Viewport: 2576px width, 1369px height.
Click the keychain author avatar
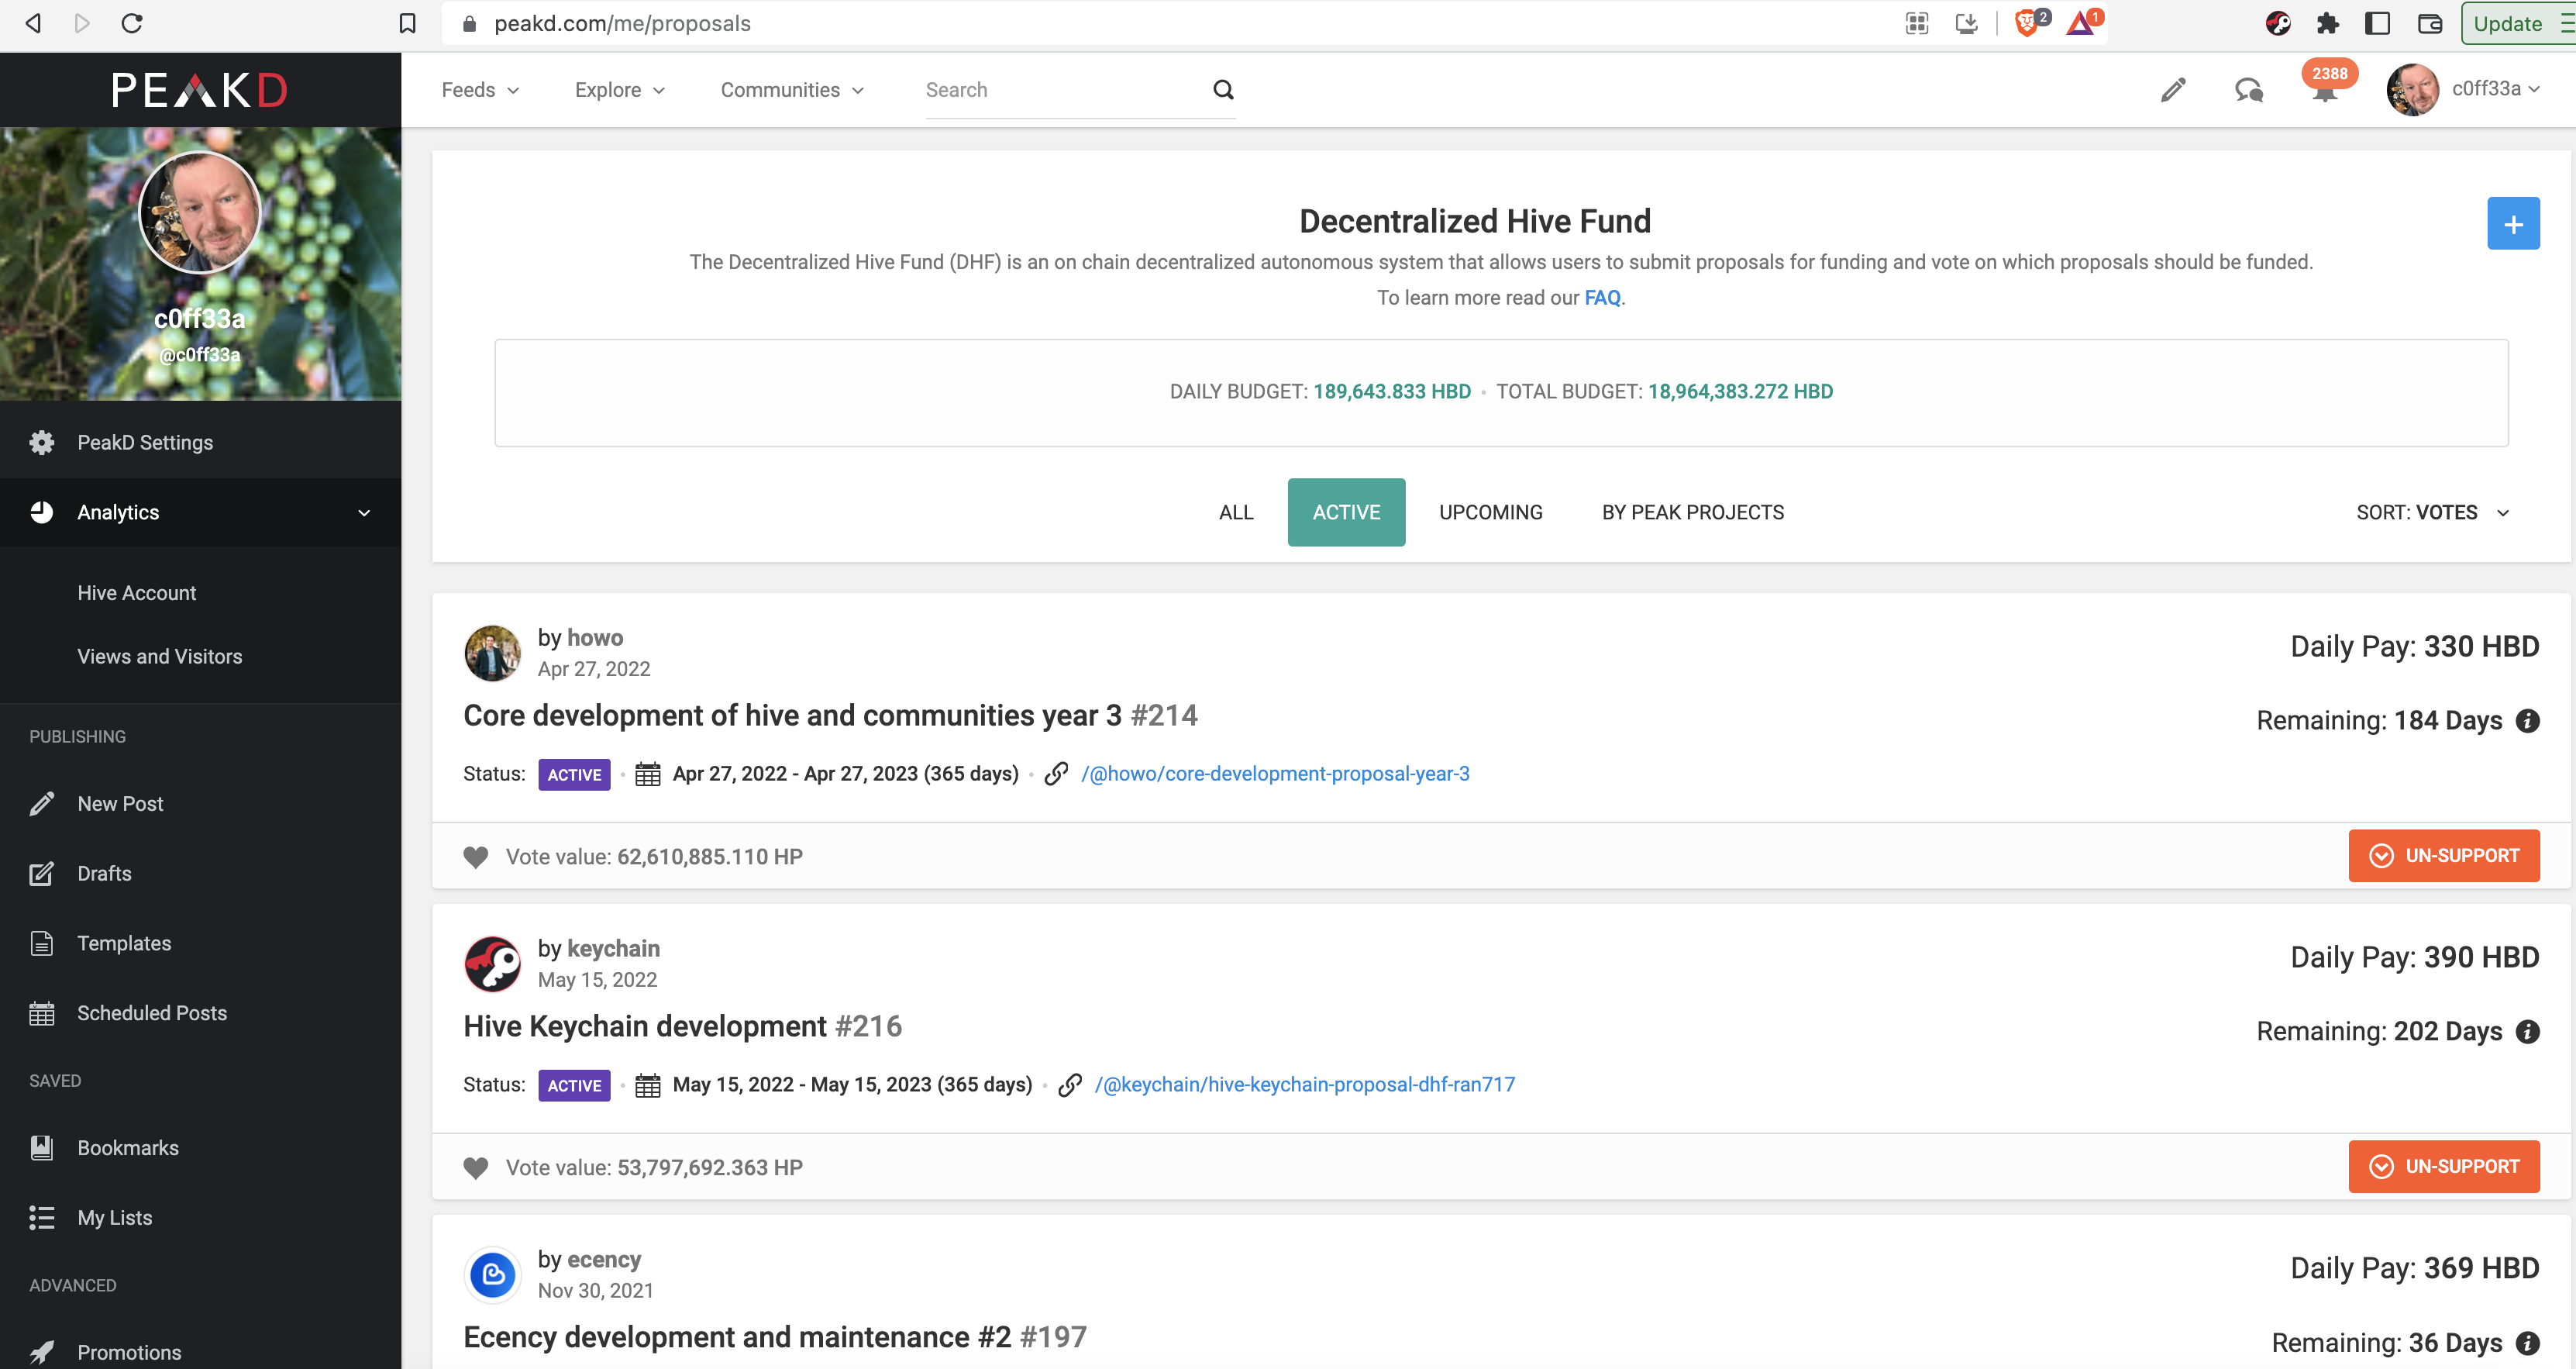(492, 964)
